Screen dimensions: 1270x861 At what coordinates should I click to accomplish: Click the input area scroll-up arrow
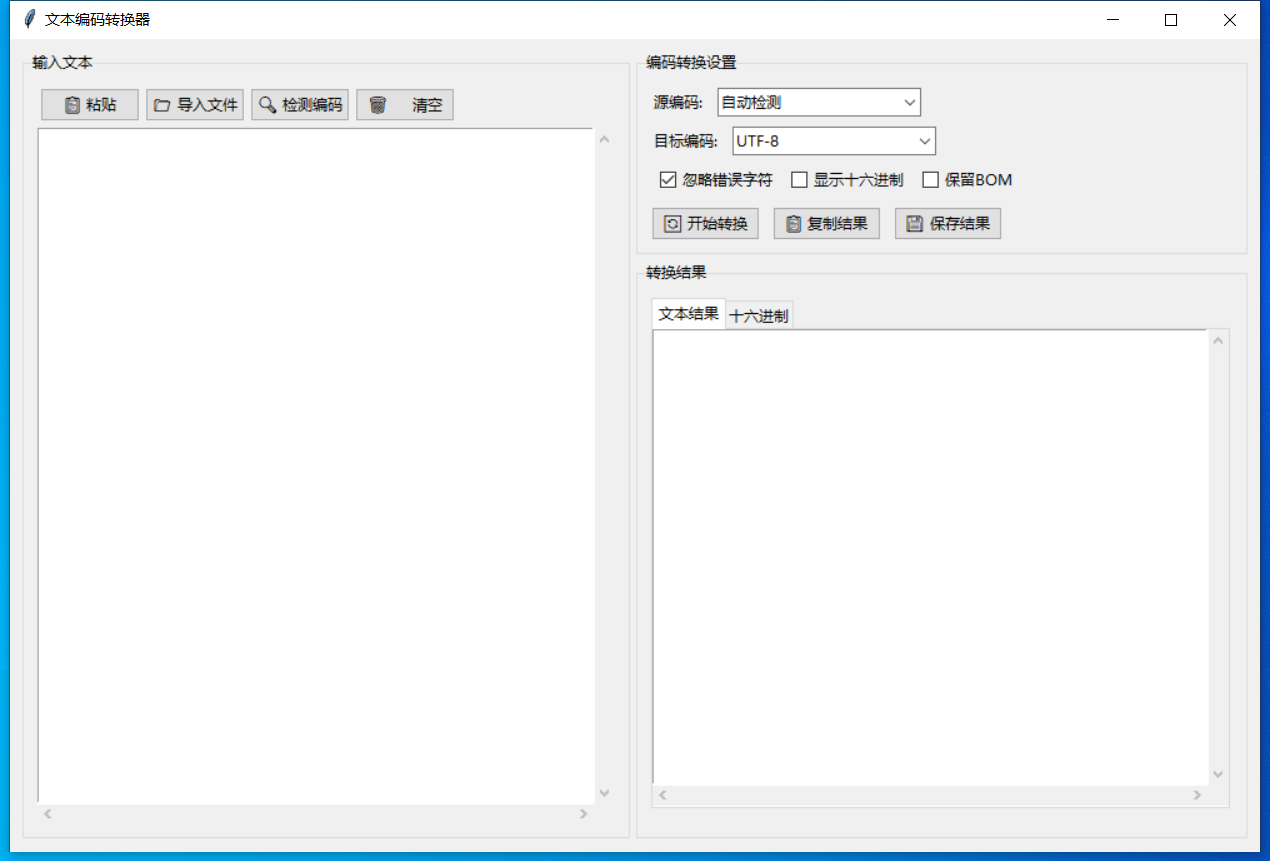pos(604,140)
